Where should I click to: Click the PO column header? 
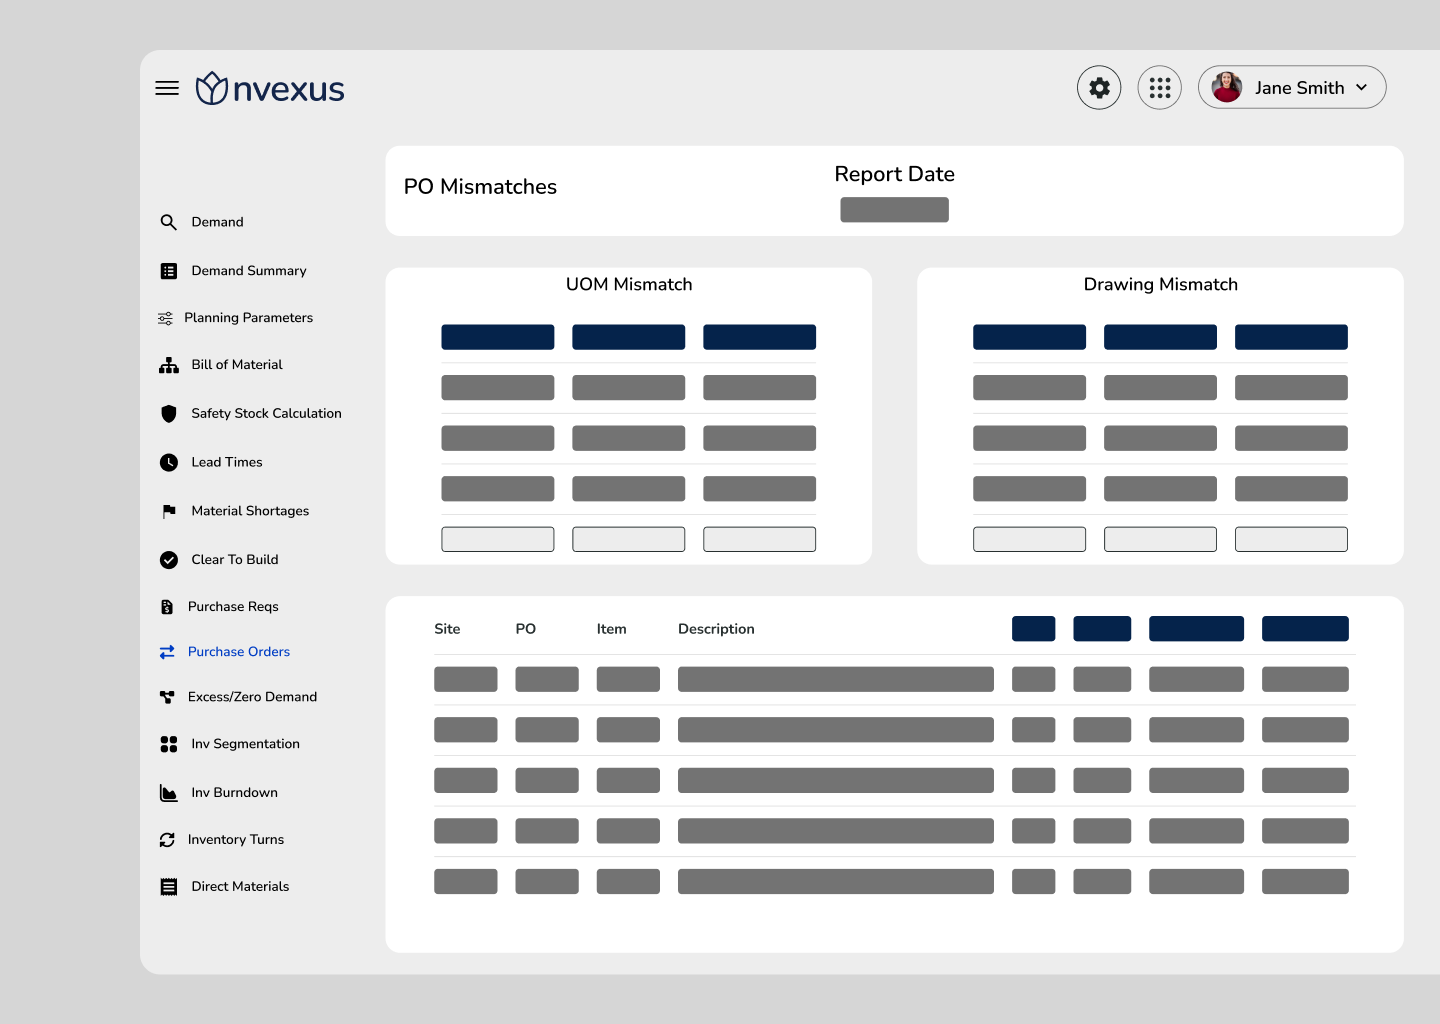[526, 629]
